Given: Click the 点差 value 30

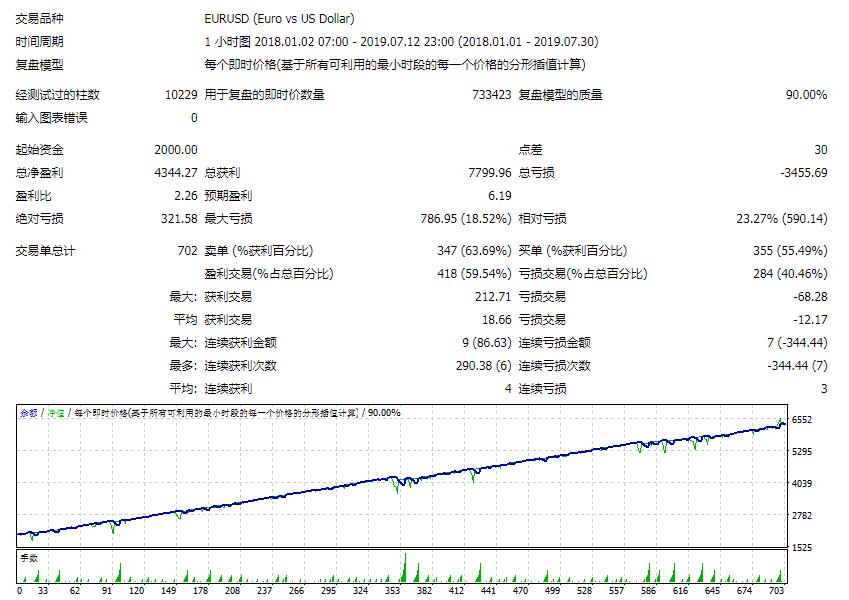Looking at the screenshot, I should pos(821,148).
